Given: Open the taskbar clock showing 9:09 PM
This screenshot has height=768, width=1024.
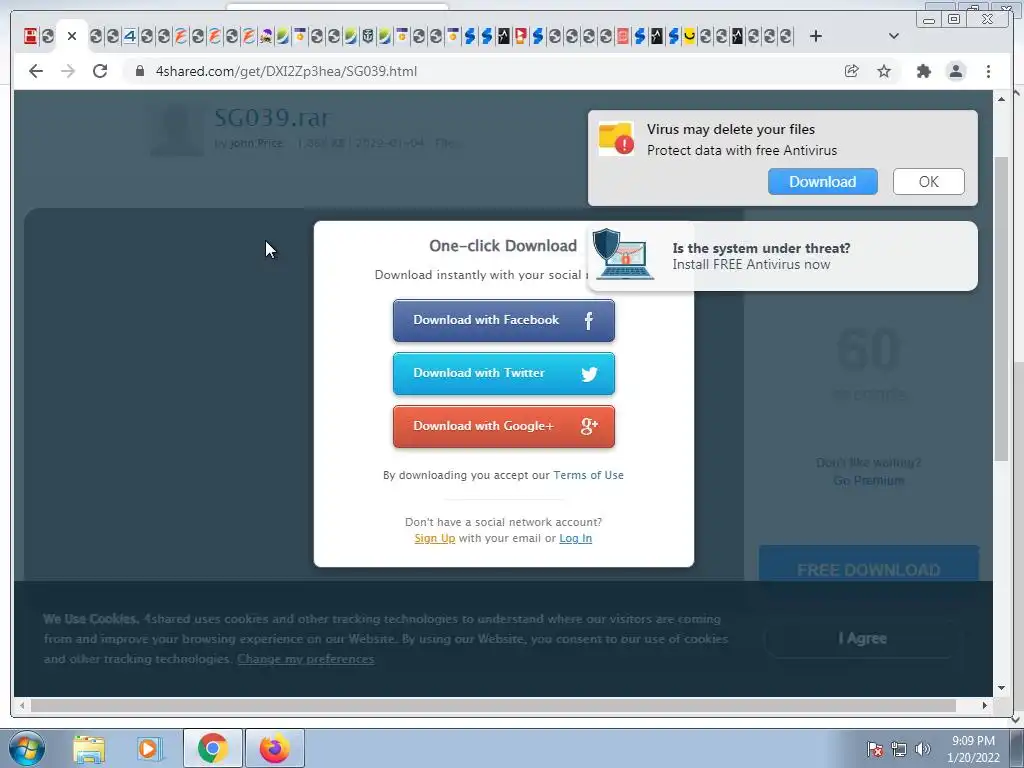Looking at the screenshot, I should [973, 749].
